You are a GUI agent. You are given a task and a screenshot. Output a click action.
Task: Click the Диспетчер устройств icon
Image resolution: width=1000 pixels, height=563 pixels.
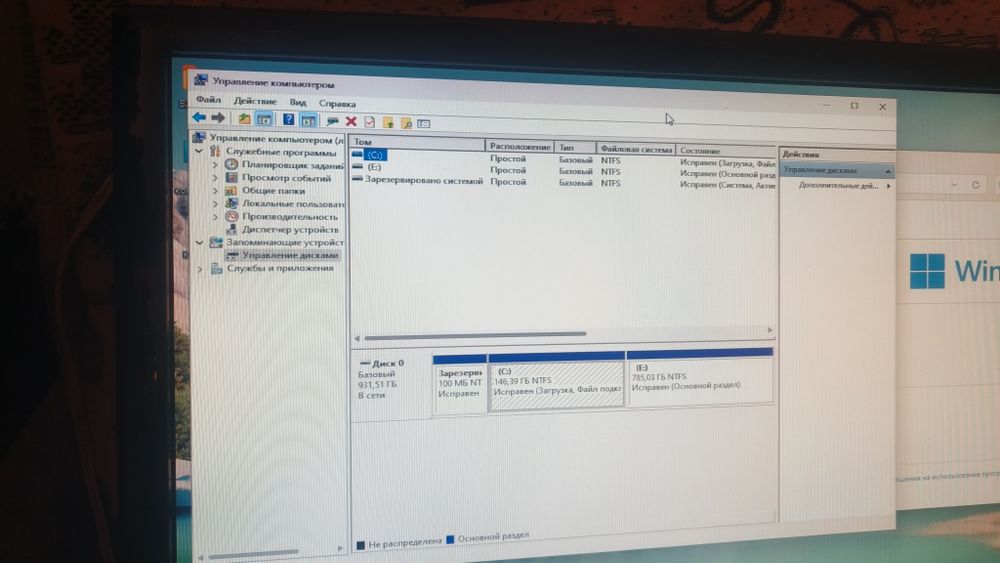coord(232,229)
